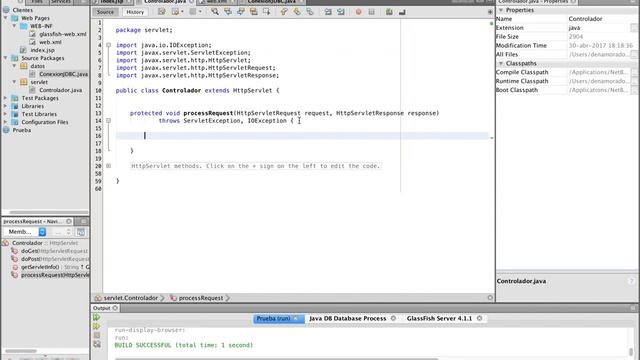Select Controlador.java in the project tree
640x360 pixels.
click(x=60, y=90)
